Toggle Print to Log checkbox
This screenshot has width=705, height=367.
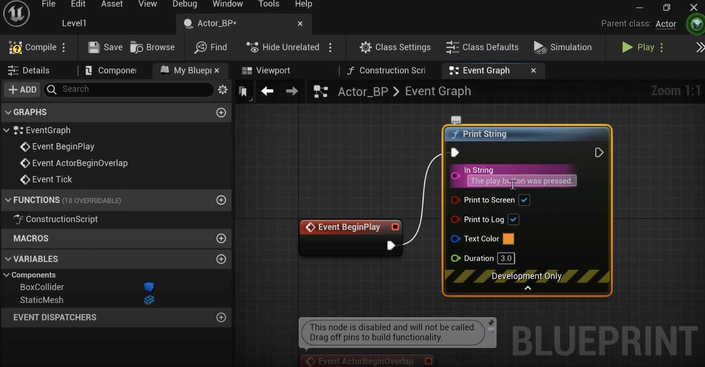[x=513, y=219]
